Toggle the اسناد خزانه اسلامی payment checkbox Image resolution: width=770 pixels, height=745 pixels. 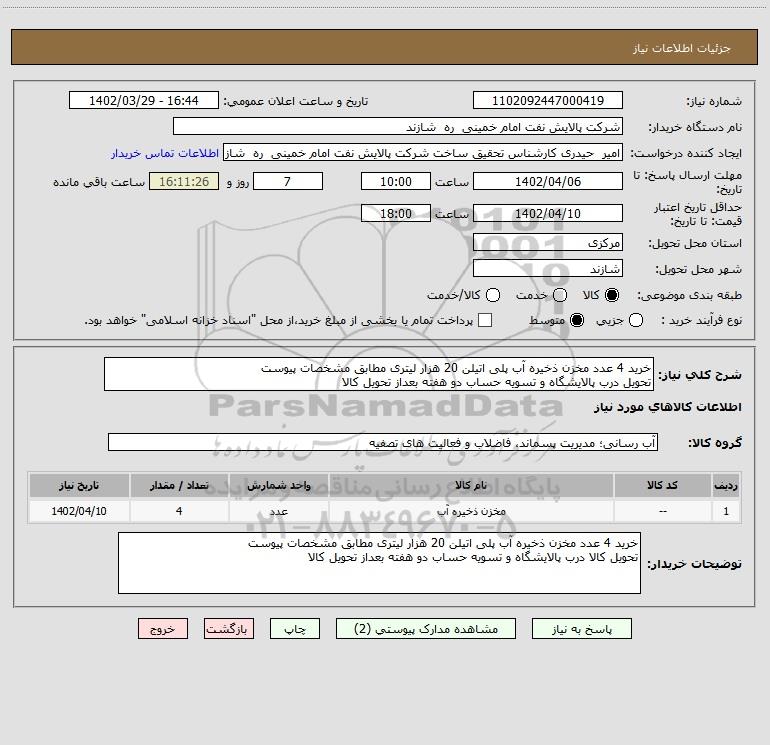(485, 320)
